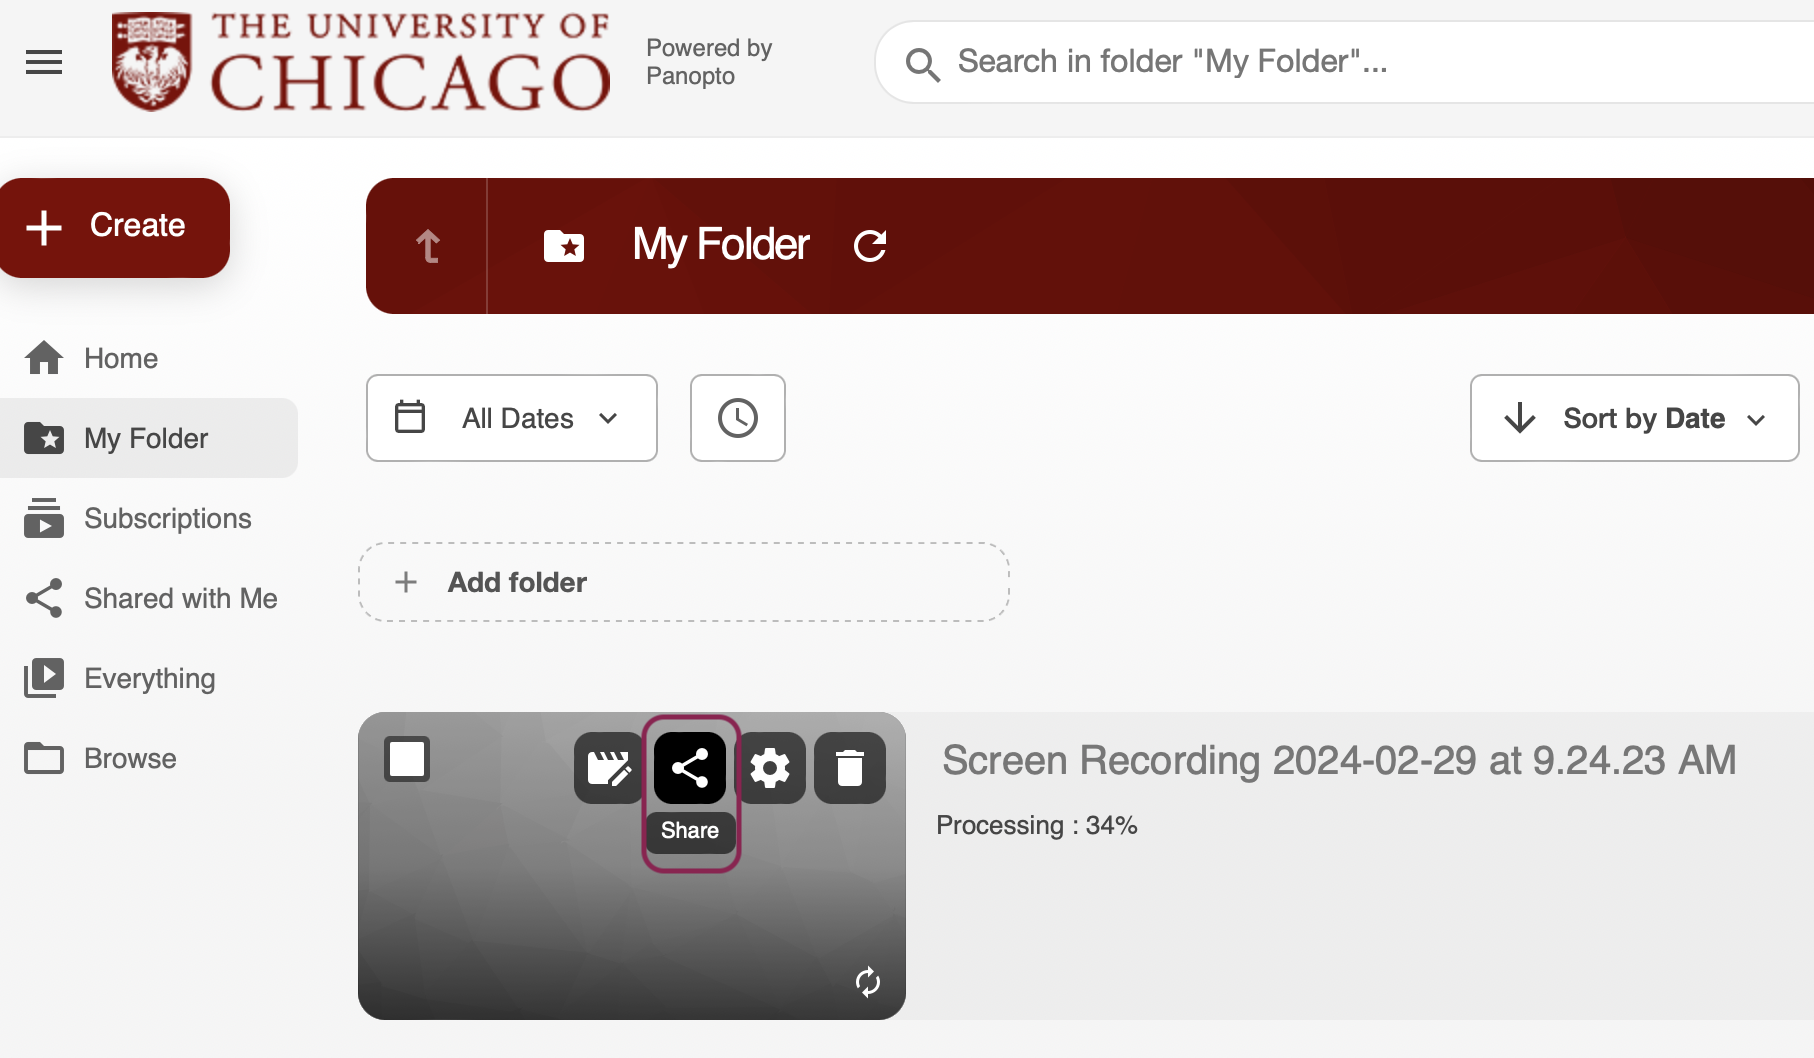The image size is (1814, 1058).
Task: Open the recording's Settings gear
Action: pos(770,768)
